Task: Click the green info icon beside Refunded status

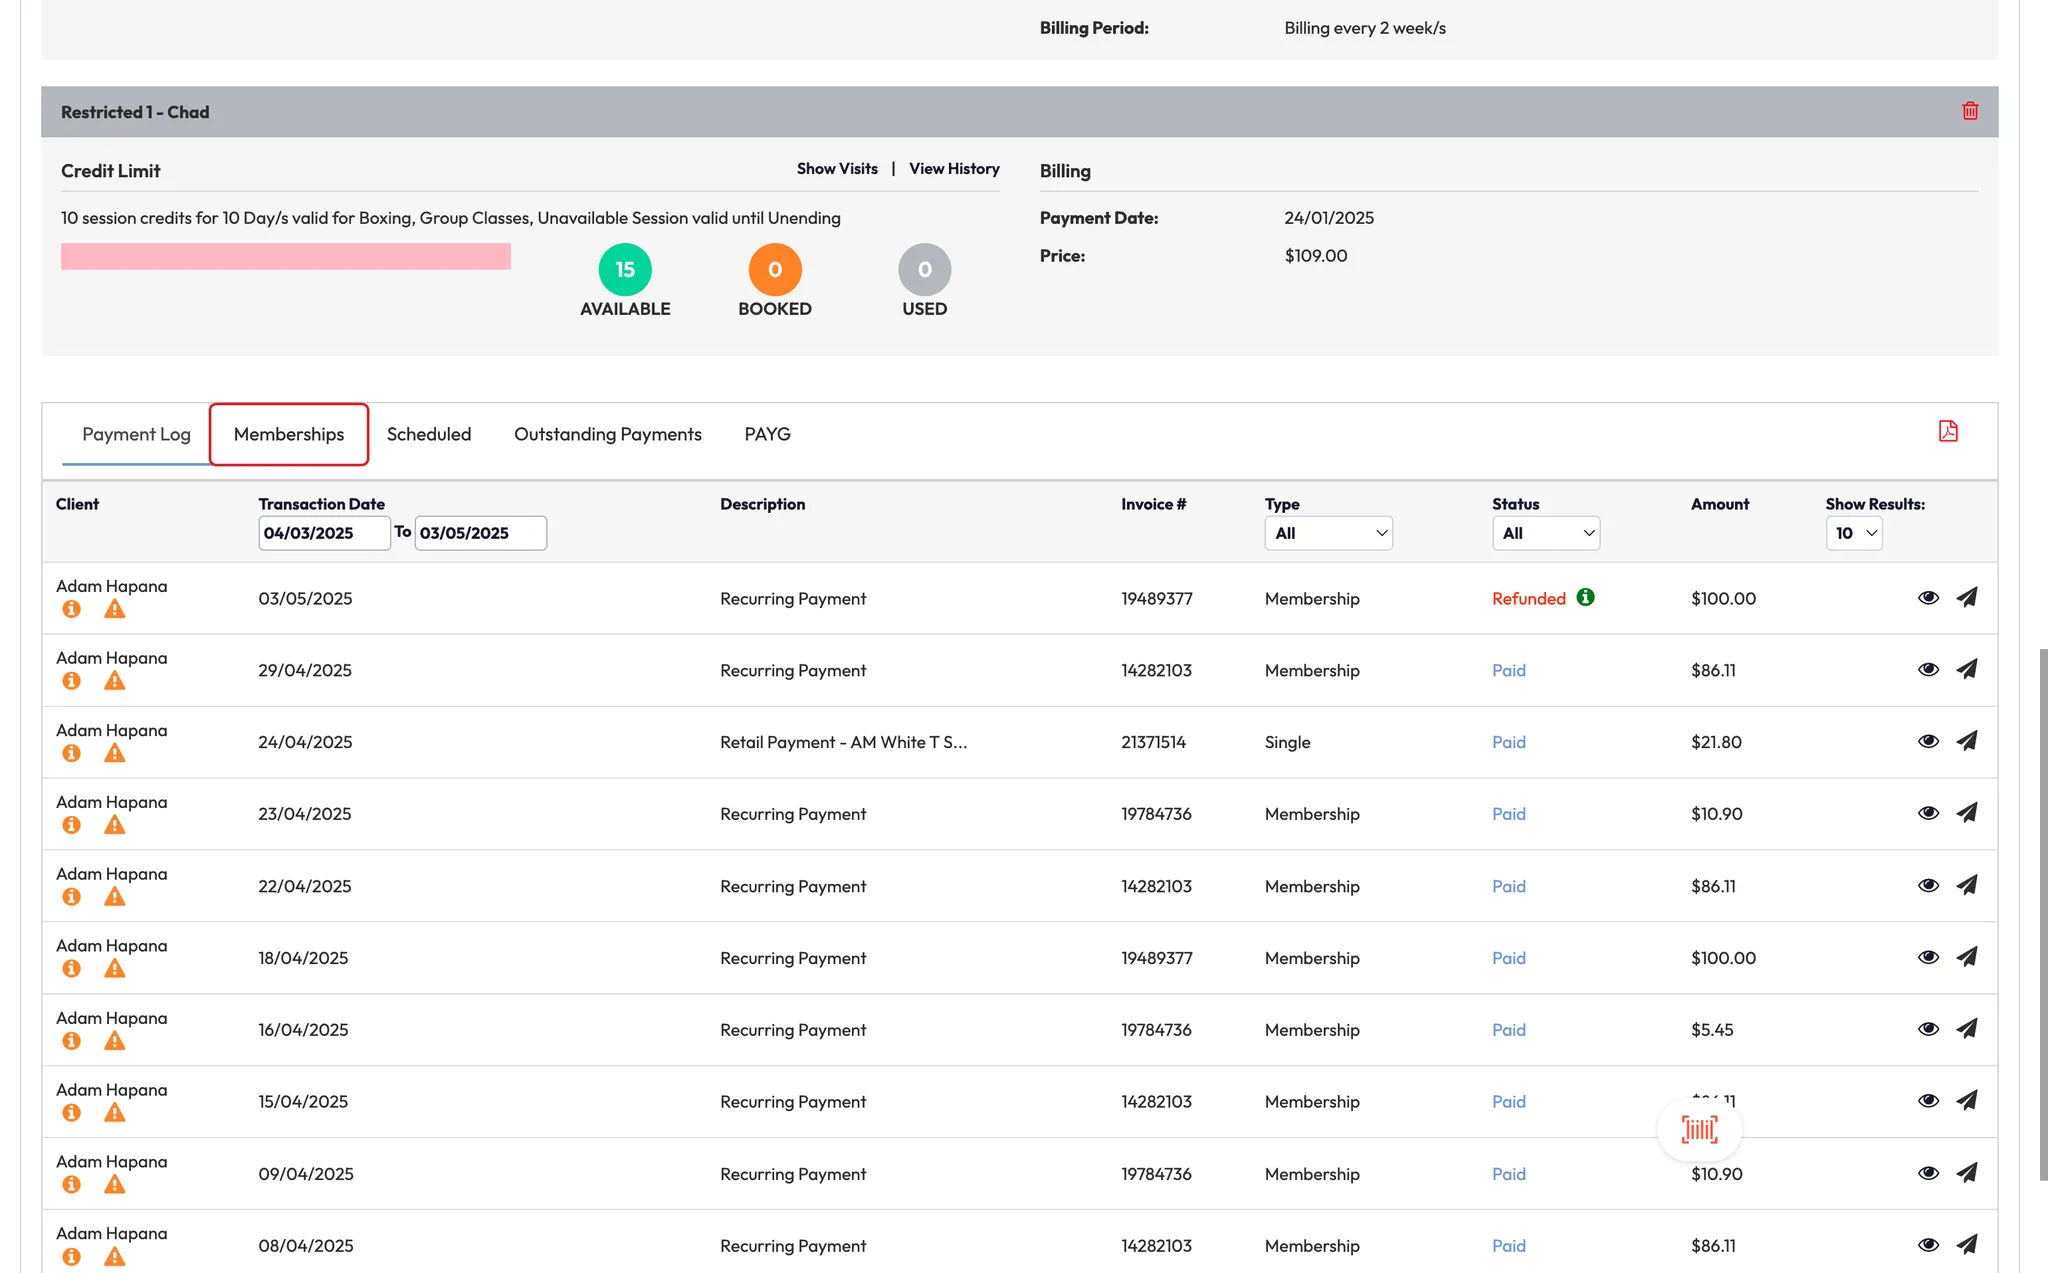Action: (1585, 597)
